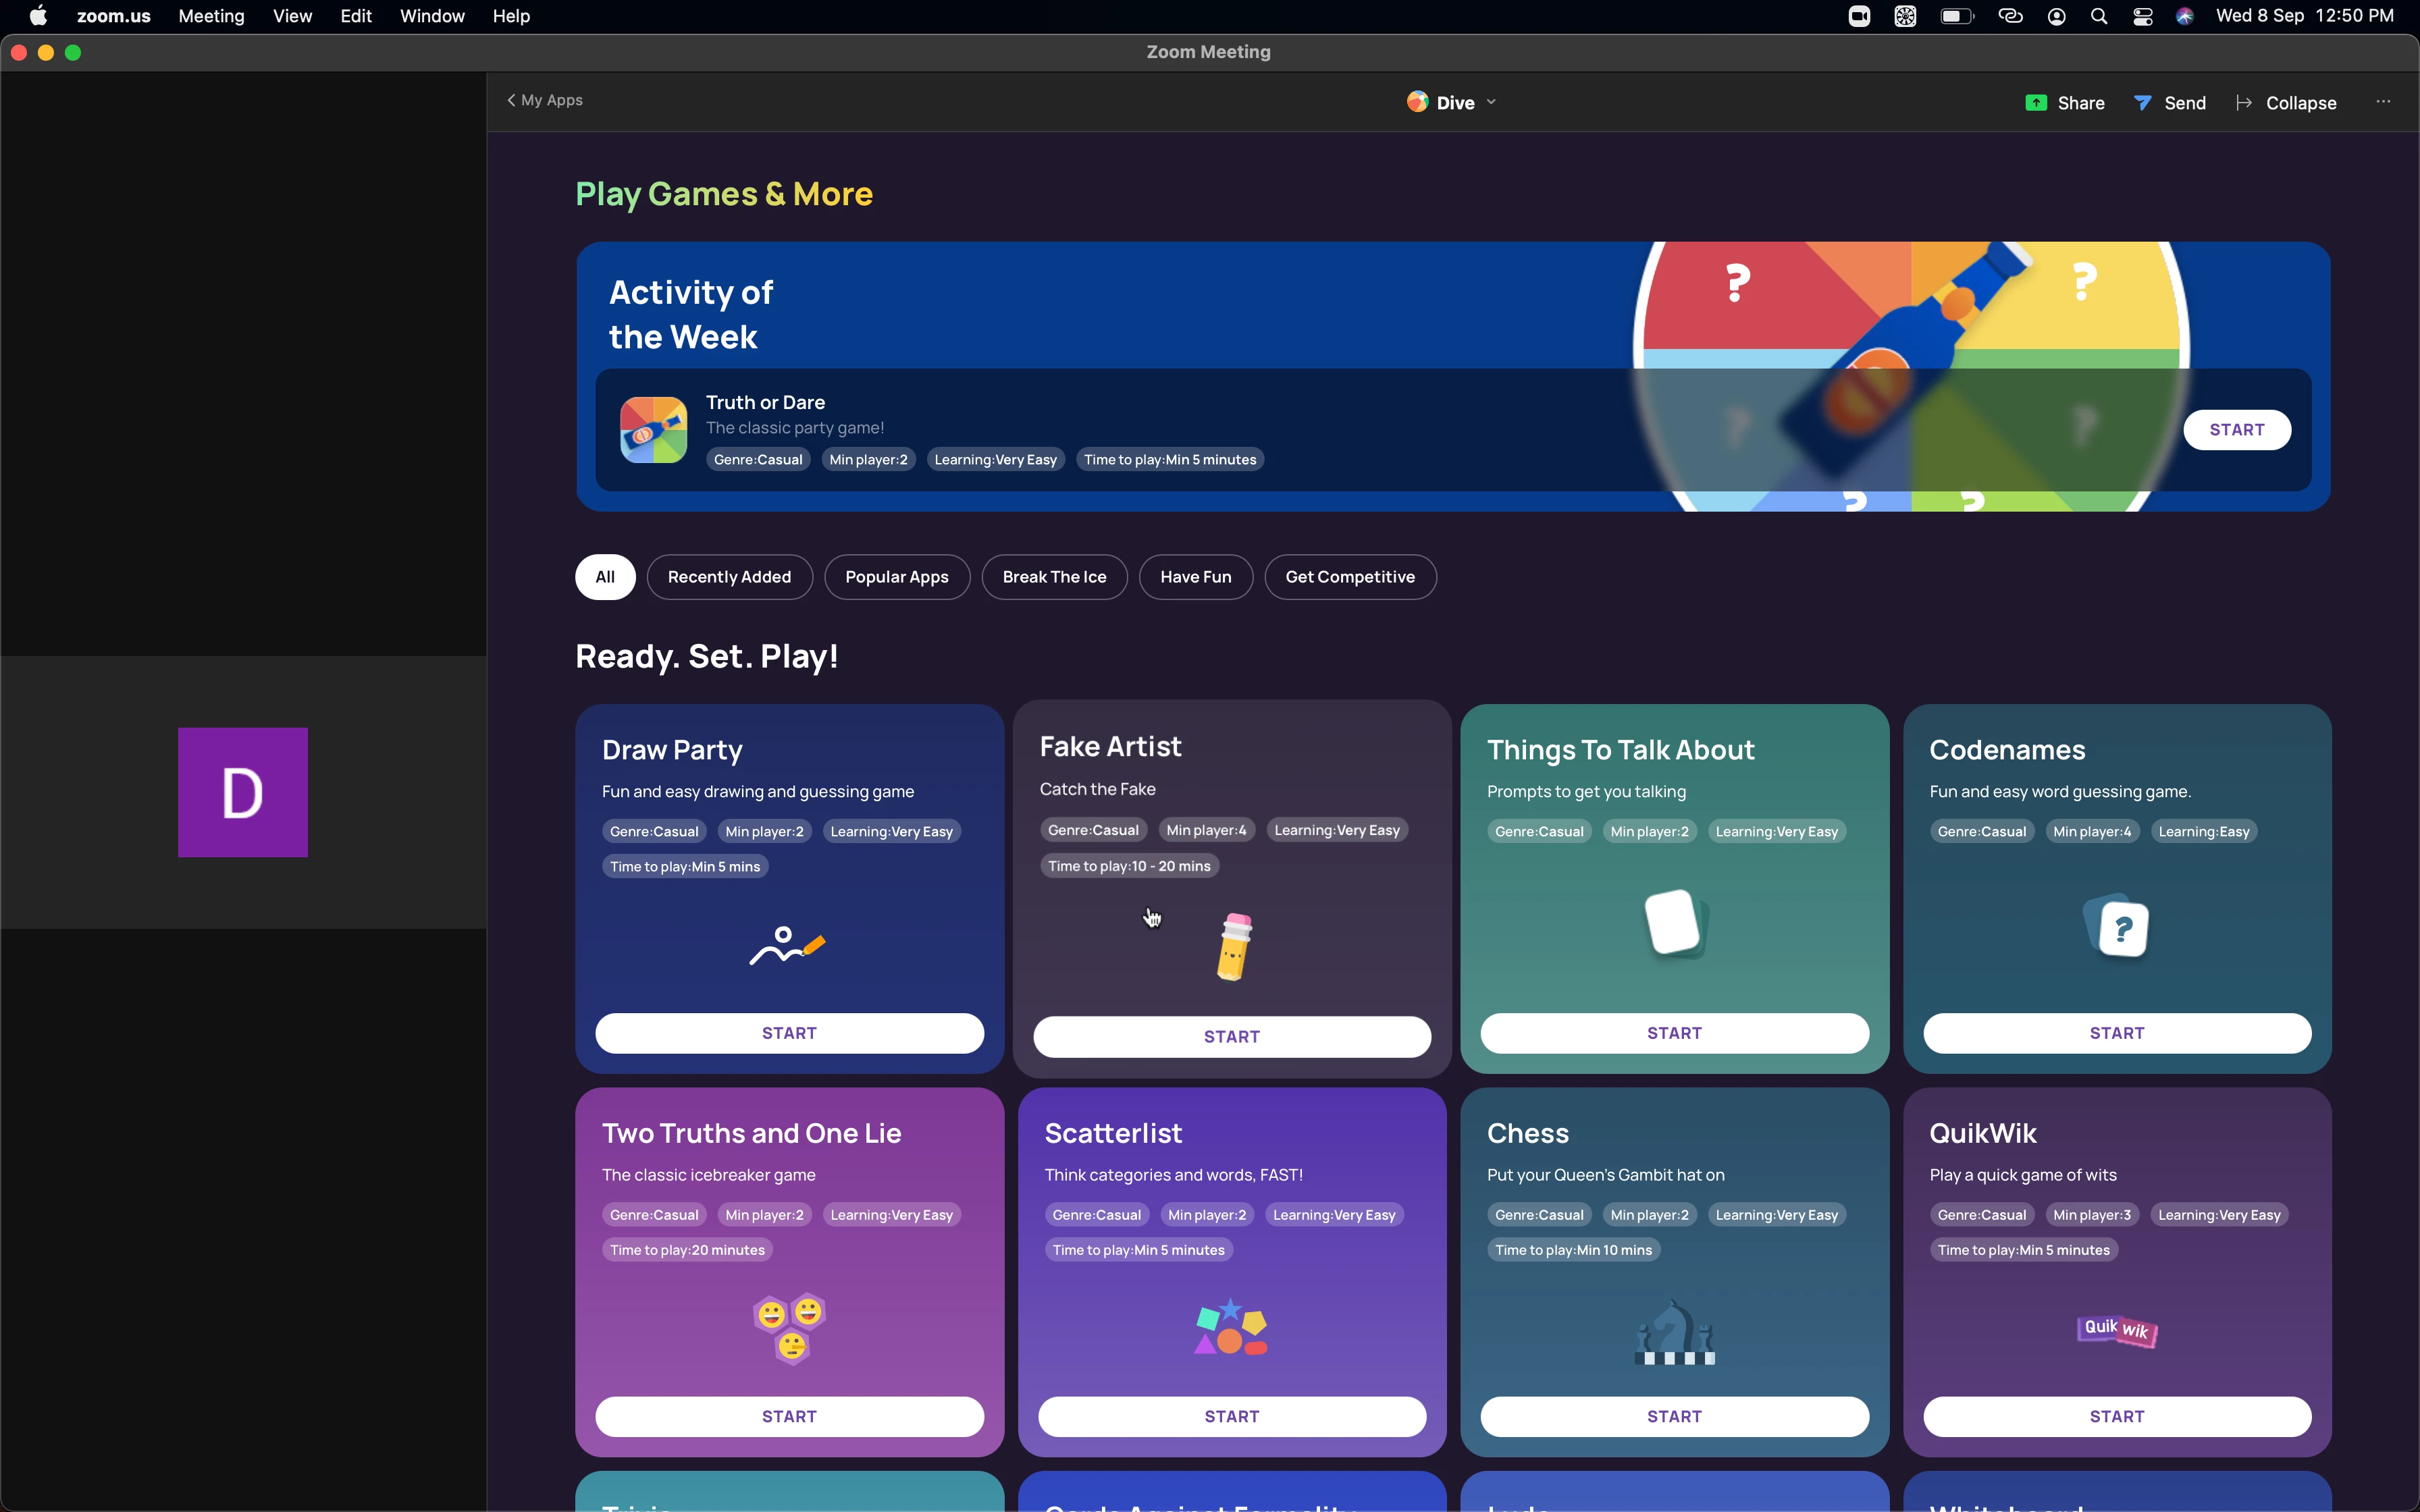This screenshot has height=1512, width=2420.
Task: Start the Scatterlist game
Action: point(1231,1416)
